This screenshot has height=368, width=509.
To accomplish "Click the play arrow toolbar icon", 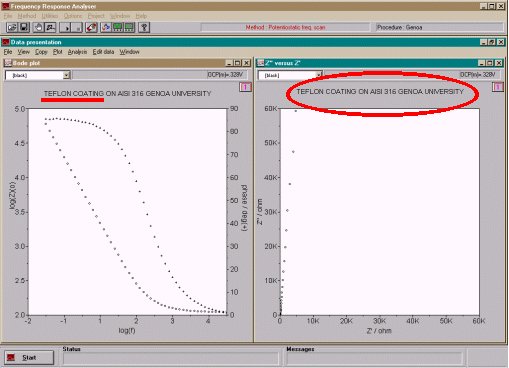I will click(65, 27).
